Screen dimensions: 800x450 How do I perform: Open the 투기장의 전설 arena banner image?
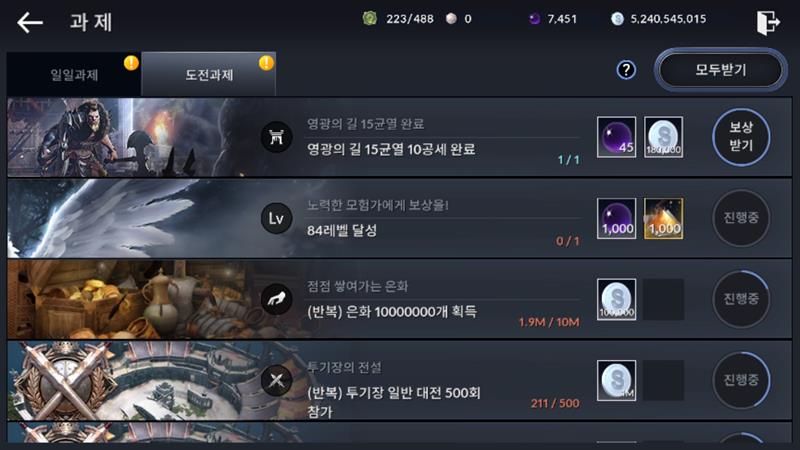(133, 381)
